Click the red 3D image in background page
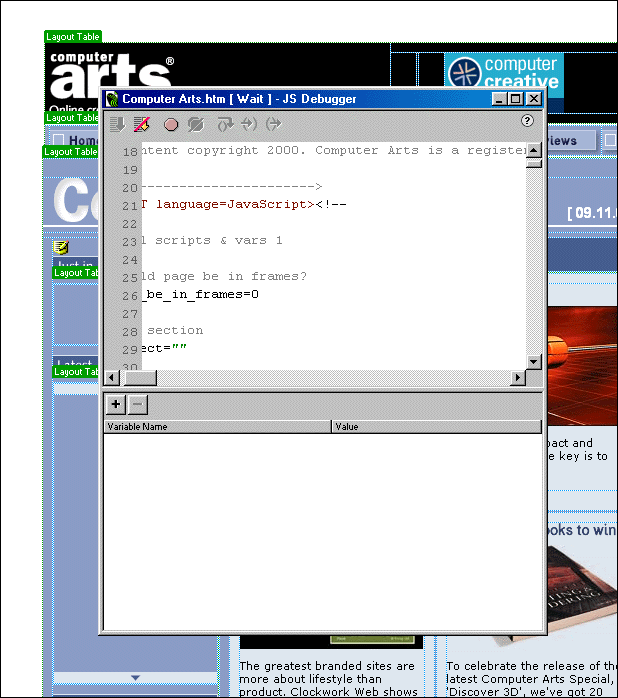The height and width of the screenshot is (698, 618). (x=582, y=366)
